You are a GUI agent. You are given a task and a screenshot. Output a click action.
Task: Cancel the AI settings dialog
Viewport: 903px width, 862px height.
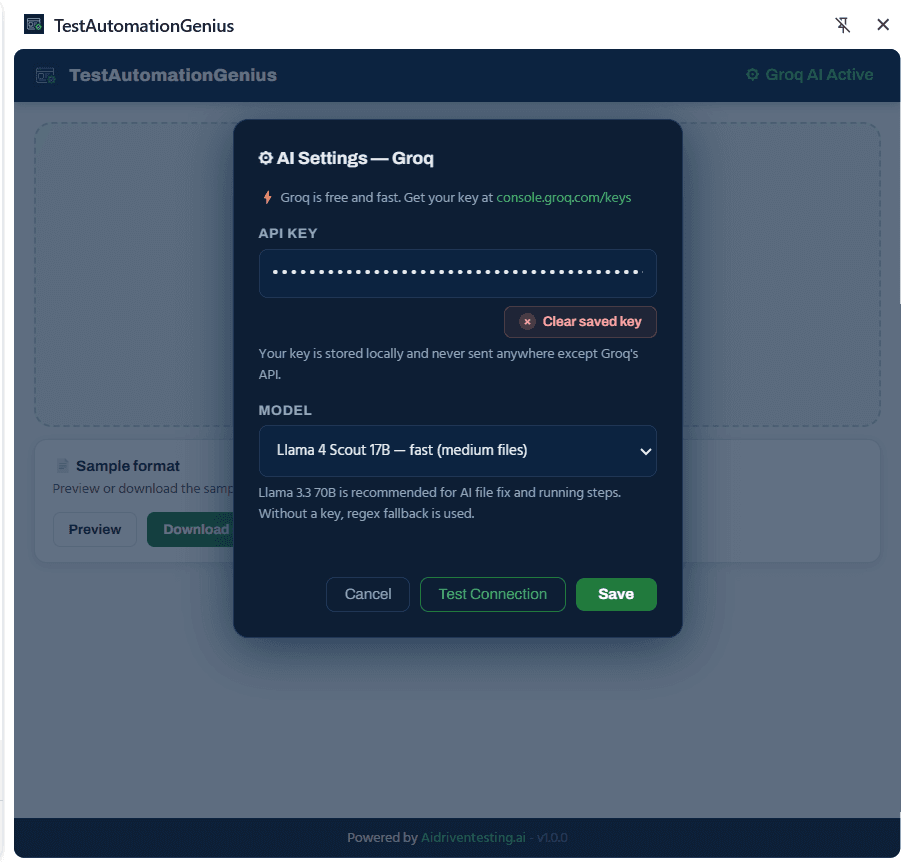367,594
